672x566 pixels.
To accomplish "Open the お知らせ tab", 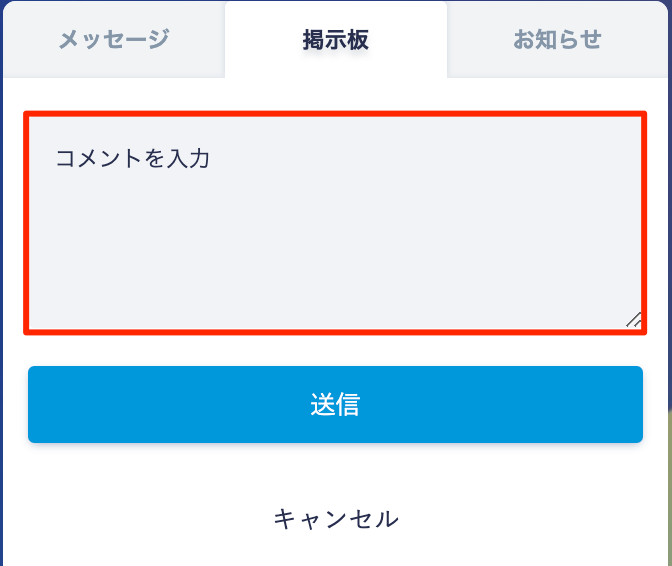I will click(557, 40).
